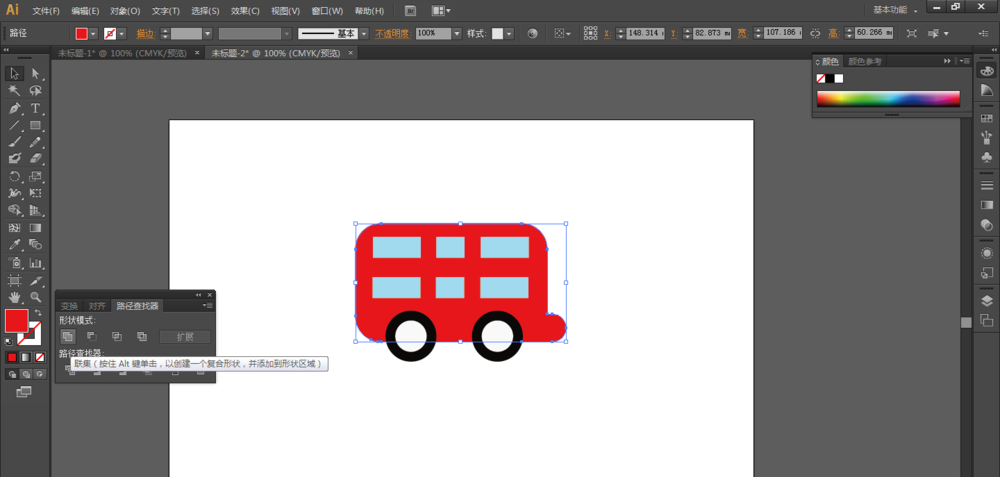Swap fill and stroke arrow icon
The width and height of the screenshot is (1000, 477).
coord(38,312)
